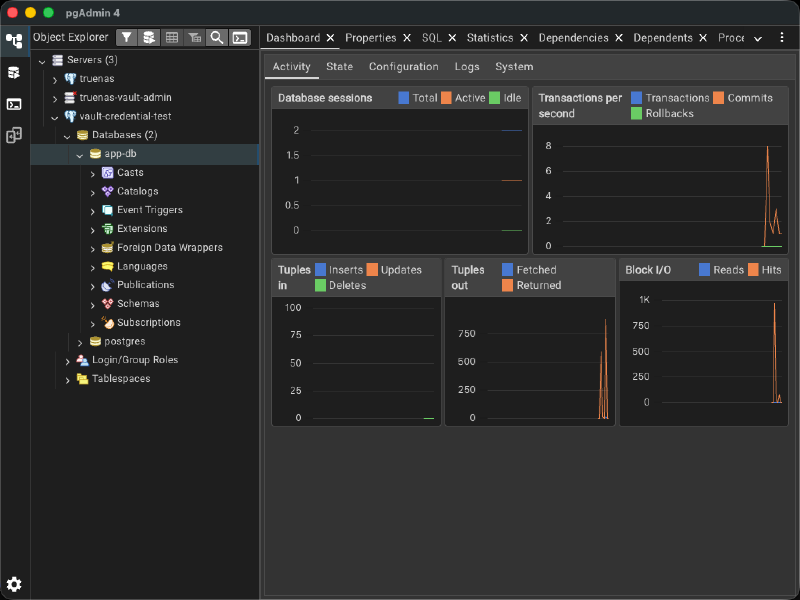Image resolution: width=800 pixels, height=600 pixels.
Task: Click the Login/Group Roles node icon
Action: coord(82,360)
